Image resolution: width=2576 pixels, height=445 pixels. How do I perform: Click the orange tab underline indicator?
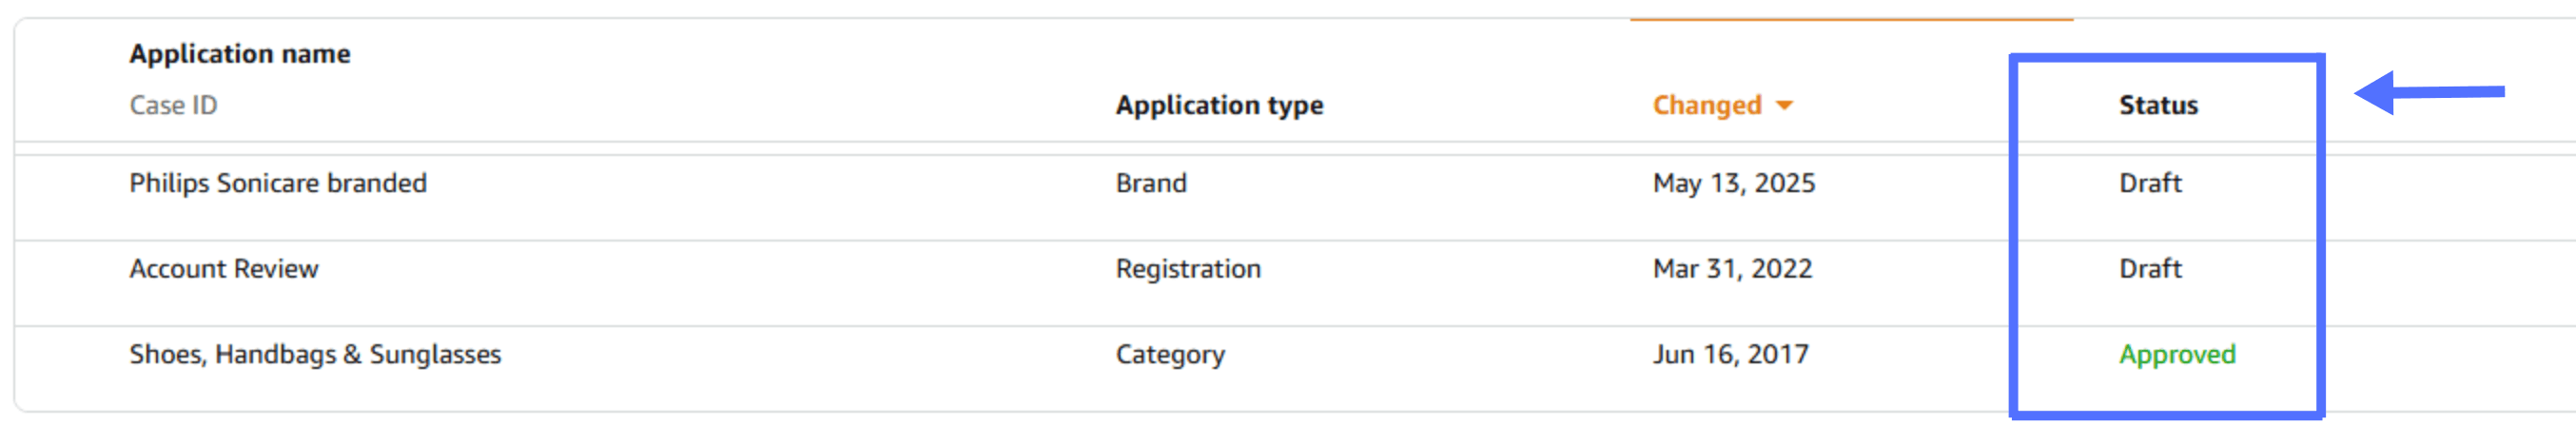pos(1851,19)
